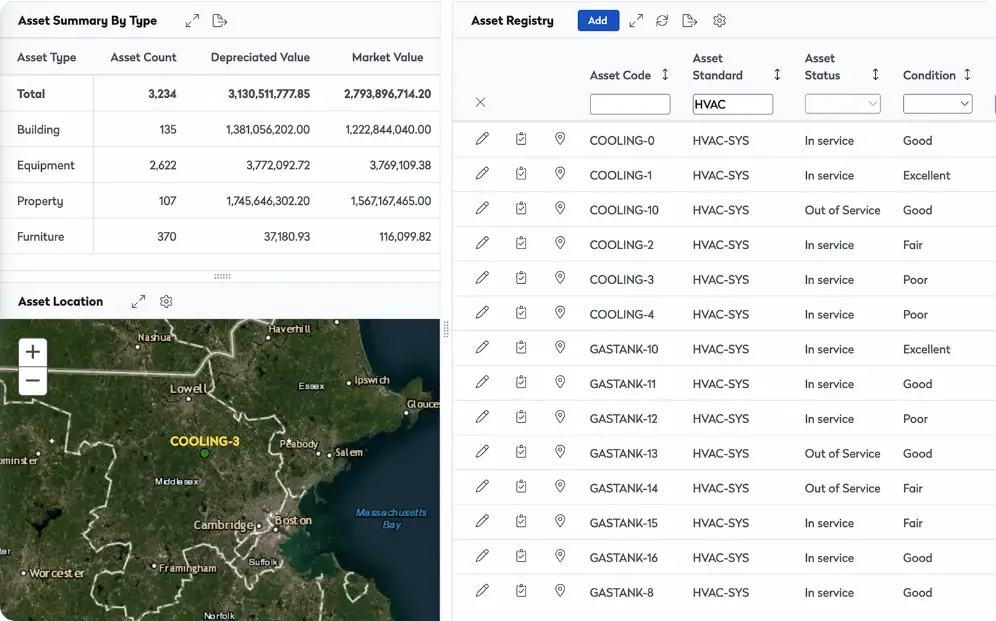
Task: Edit the COOLING-0 asset row
Action: (482, 140)
